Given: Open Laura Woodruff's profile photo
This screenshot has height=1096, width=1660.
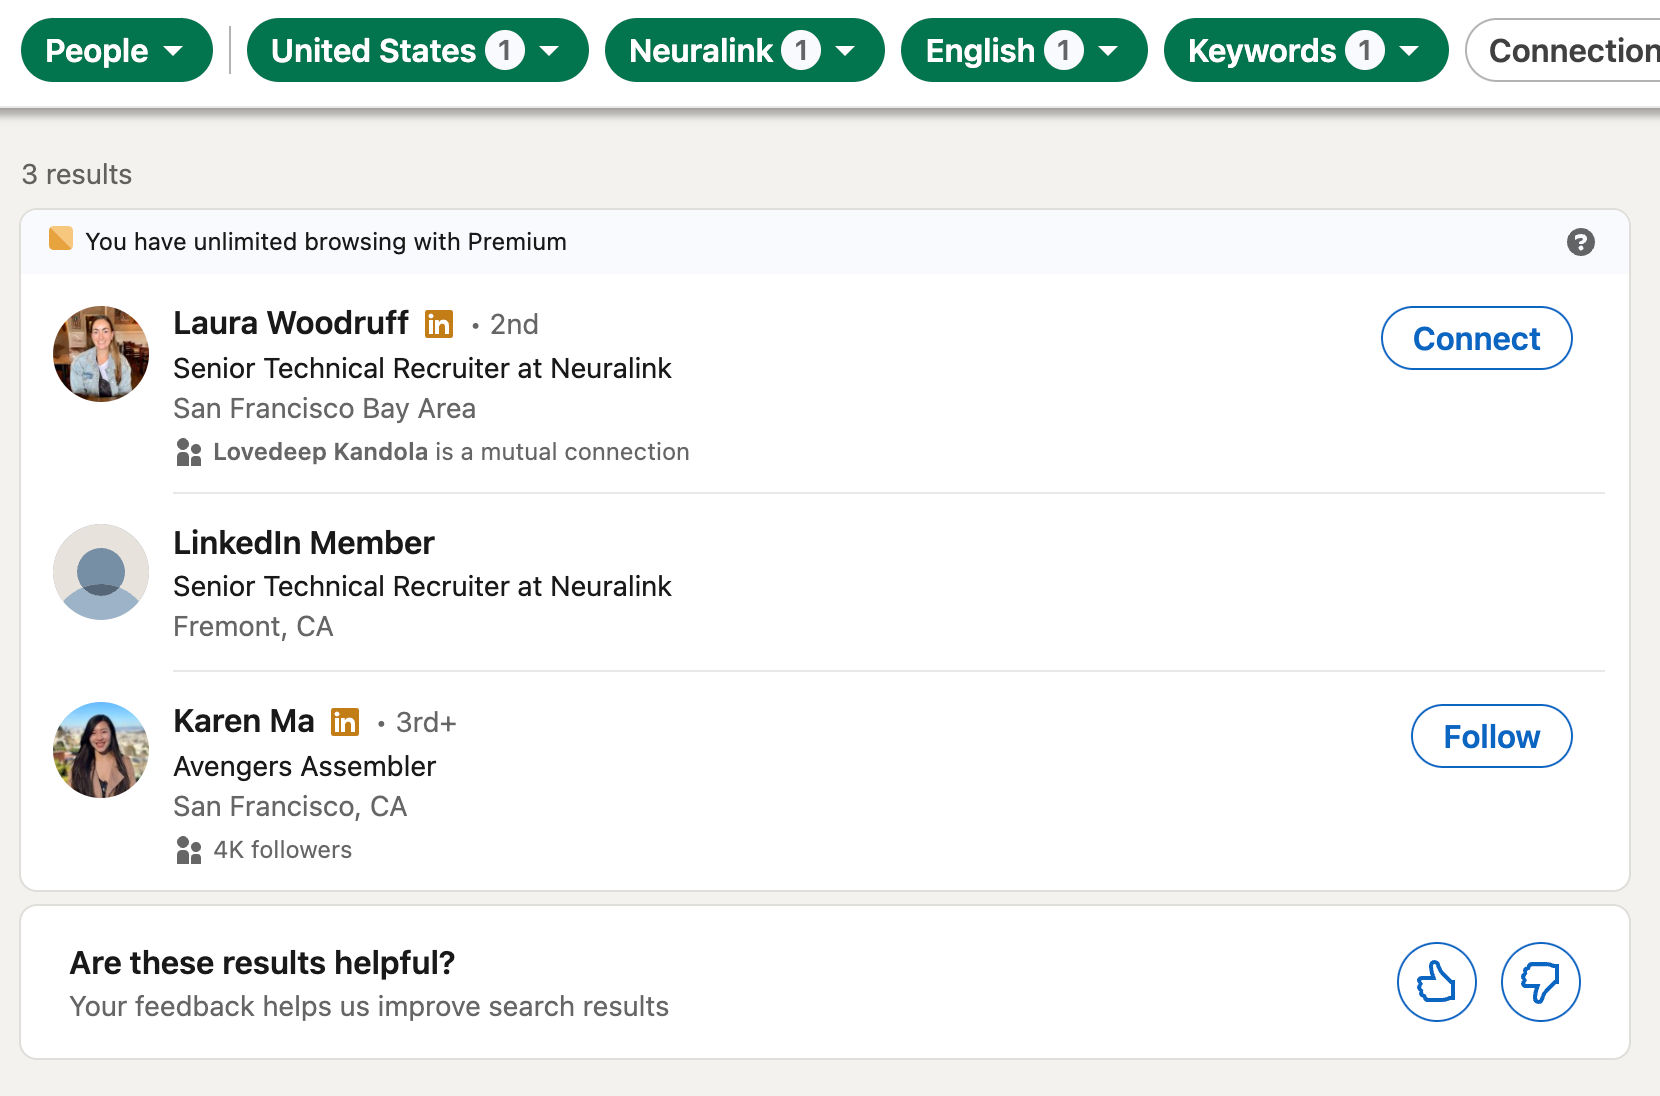Looking at the screenshot, I should tap(101, 354).
